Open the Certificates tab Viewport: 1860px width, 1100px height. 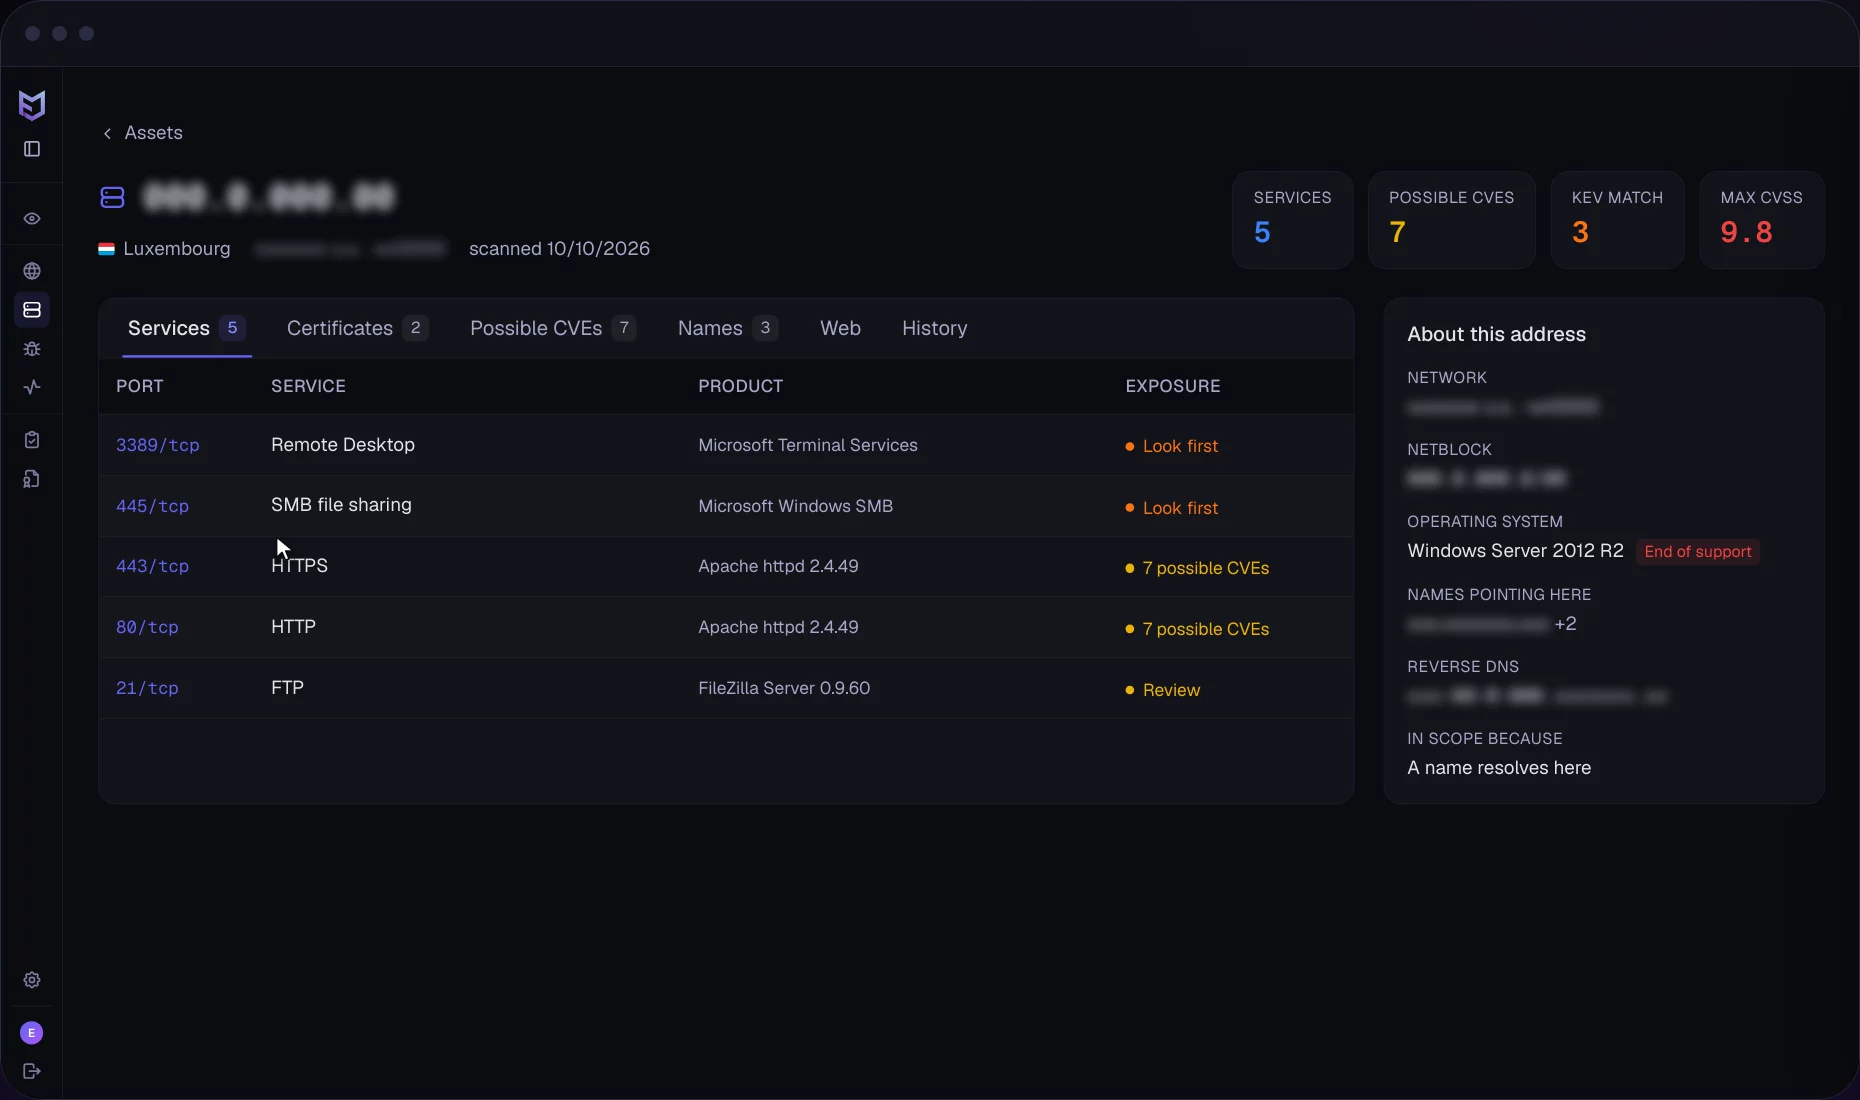coord(357,328)
